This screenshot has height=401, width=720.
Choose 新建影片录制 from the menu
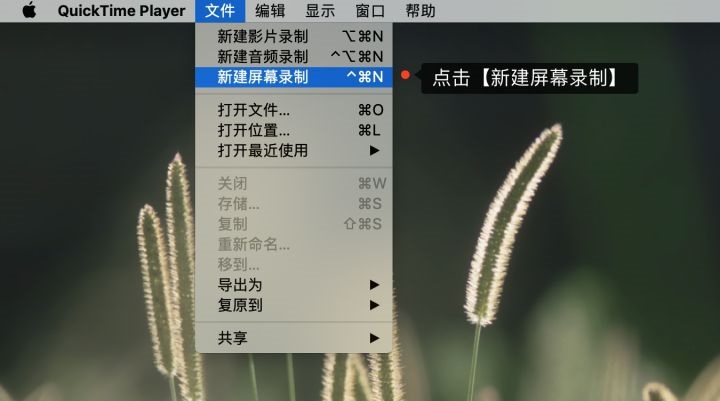[x=294, y=36]
